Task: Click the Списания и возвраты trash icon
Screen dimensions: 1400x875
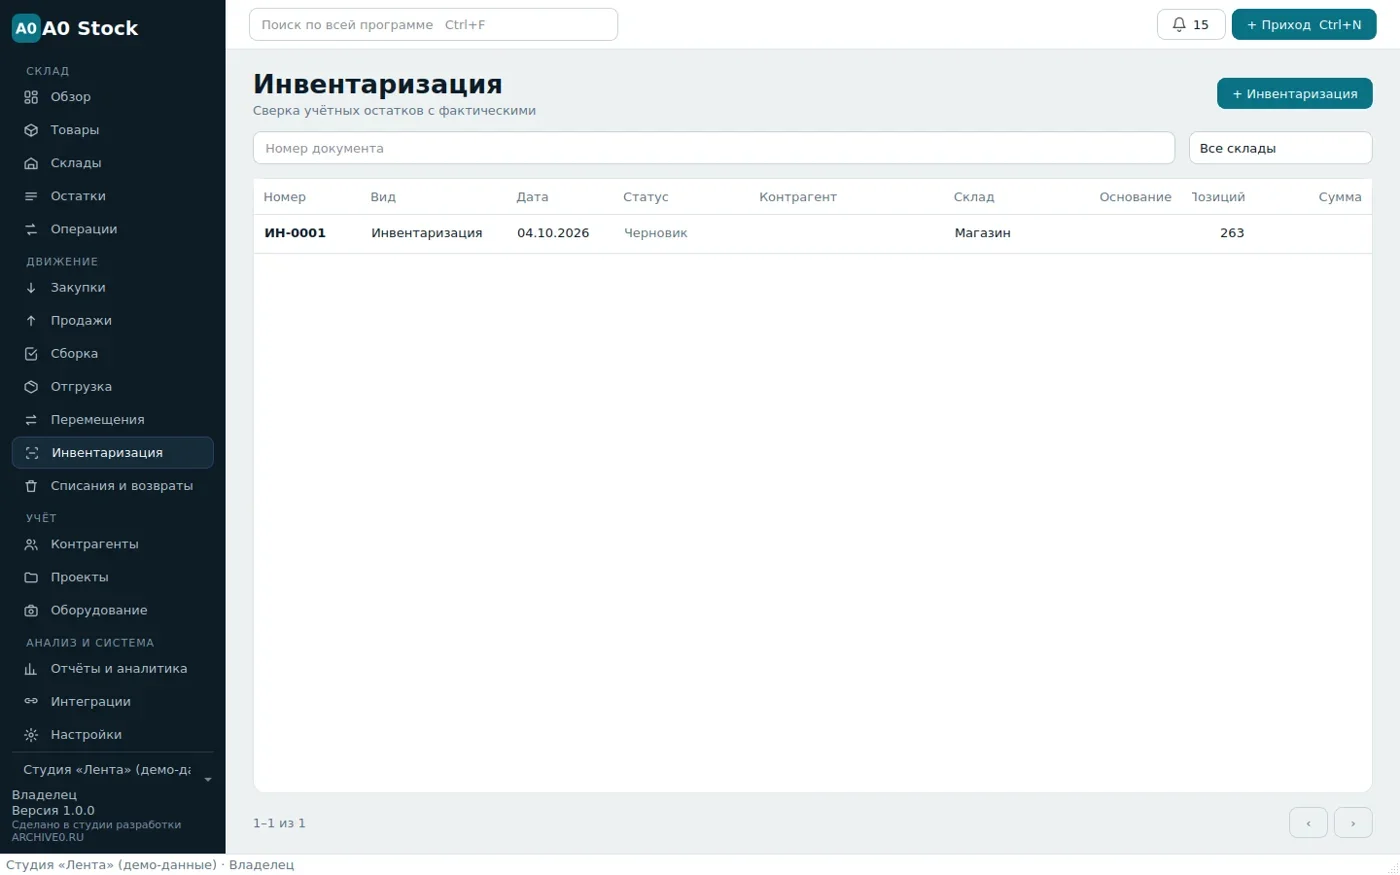Action: 31,485
